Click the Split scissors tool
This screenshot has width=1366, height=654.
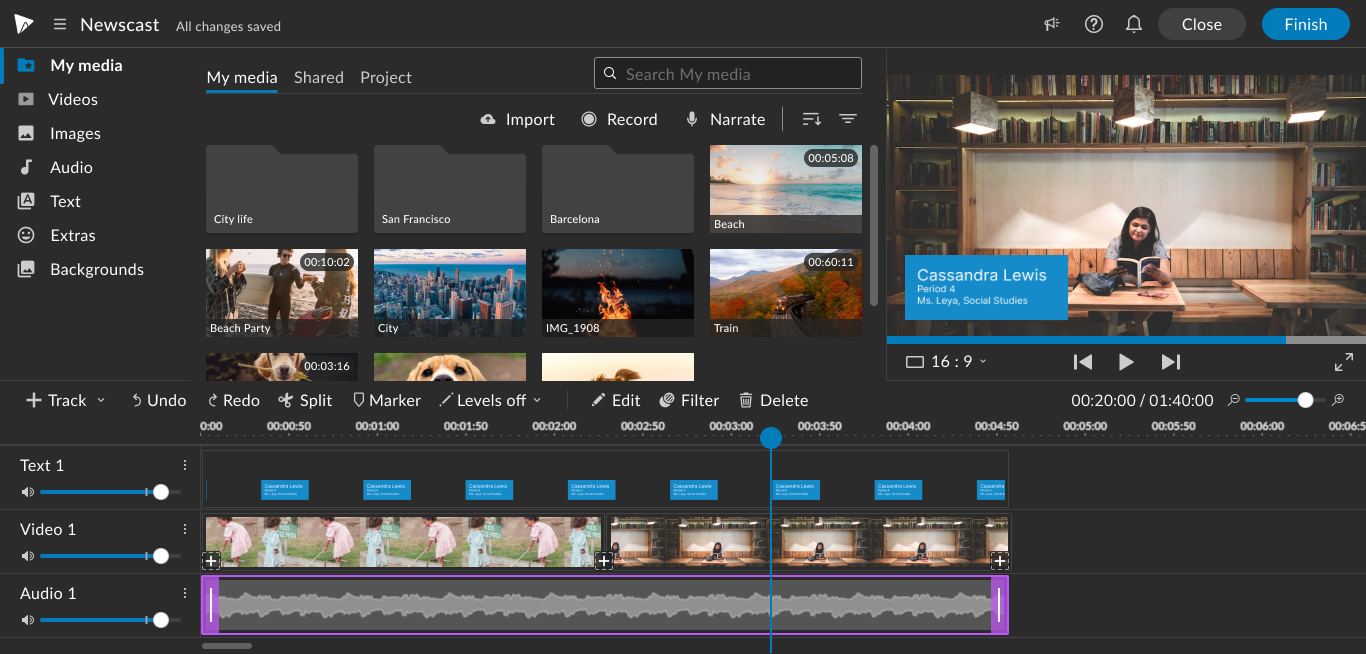tap(305, 400)
